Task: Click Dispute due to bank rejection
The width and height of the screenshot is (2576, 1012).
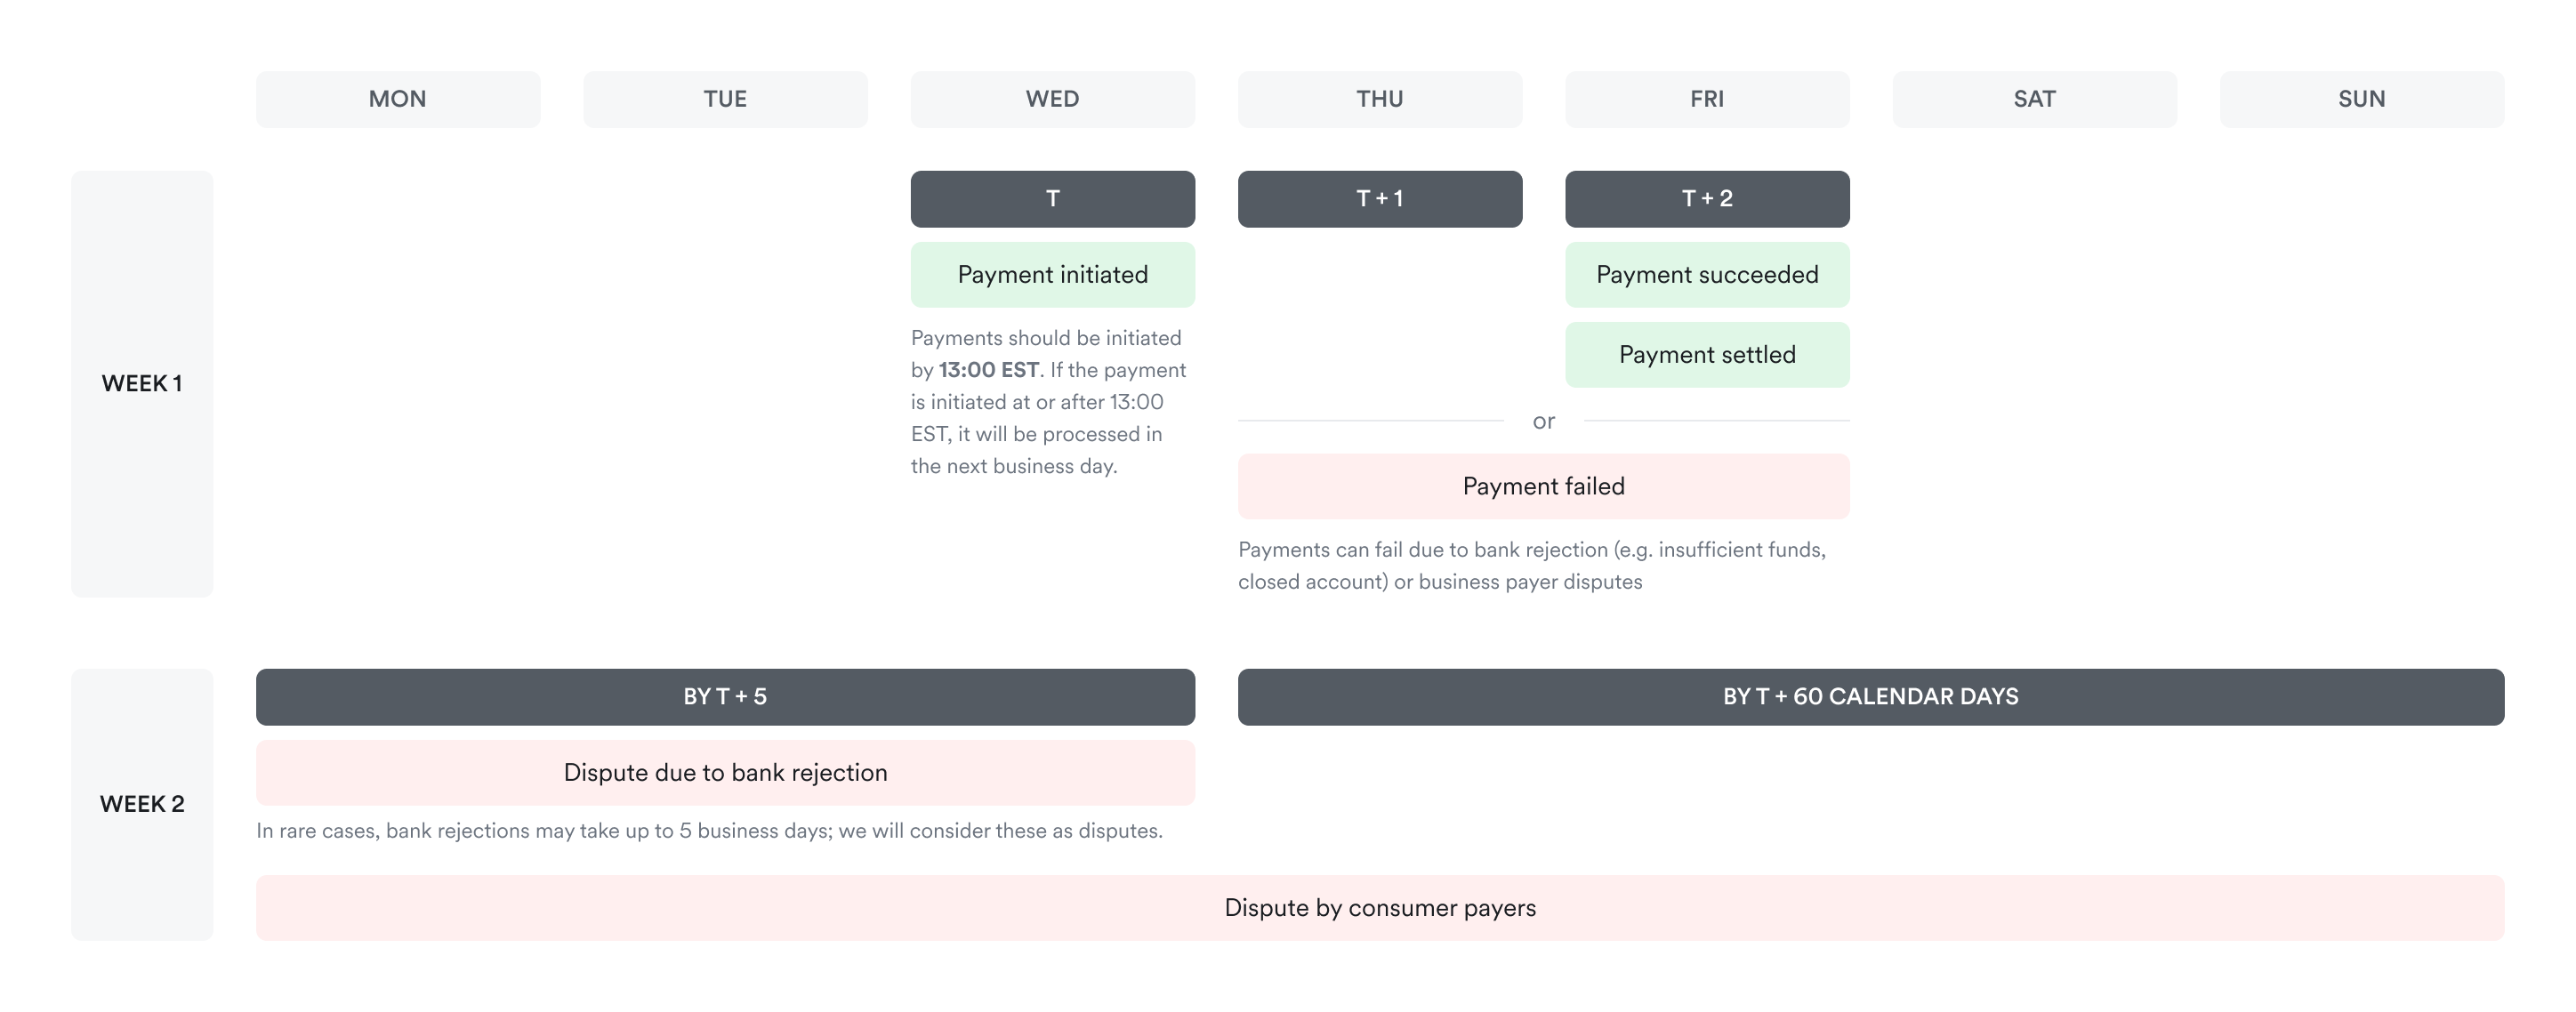Action: click(725, 773)
